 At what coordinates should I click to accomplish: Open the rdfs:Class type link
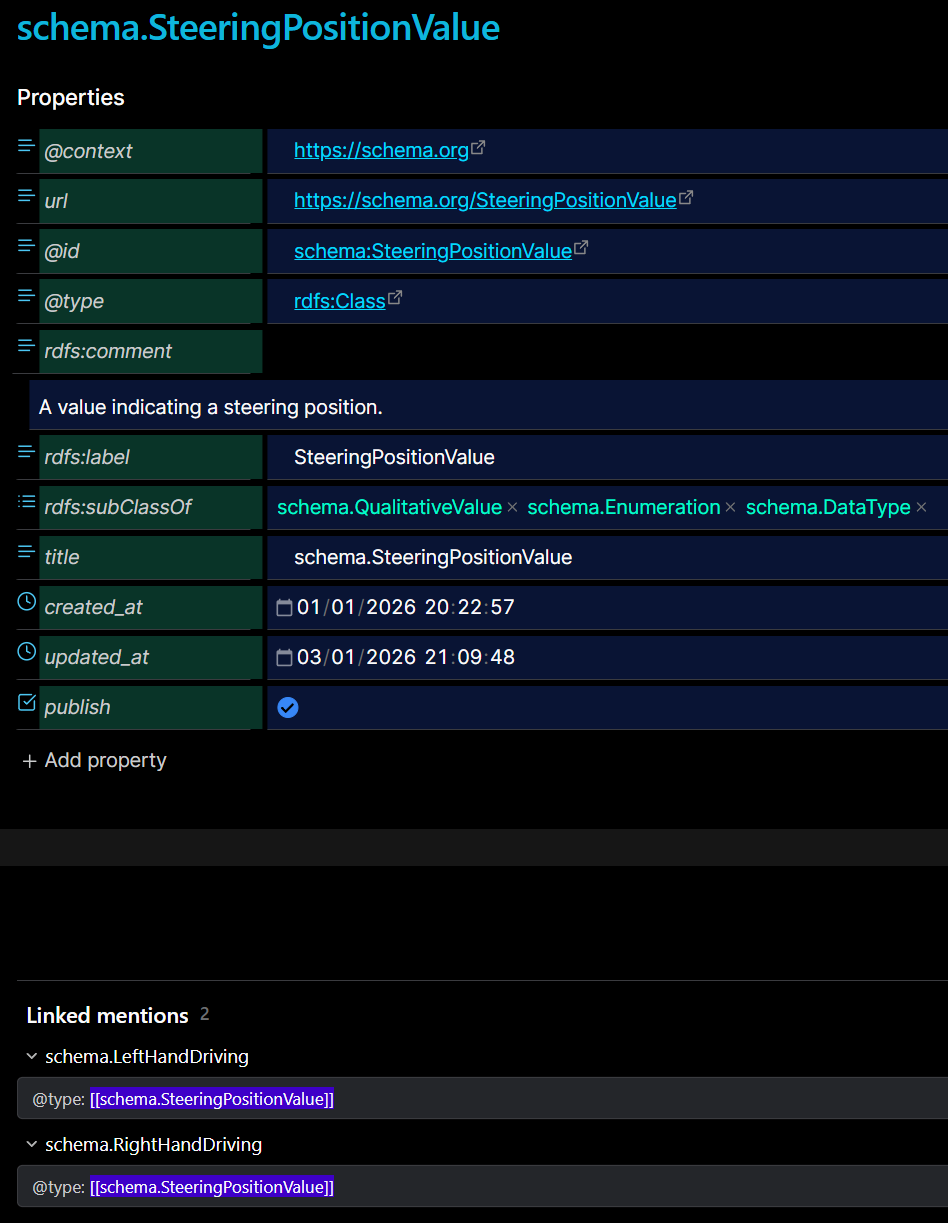(340, 301)
